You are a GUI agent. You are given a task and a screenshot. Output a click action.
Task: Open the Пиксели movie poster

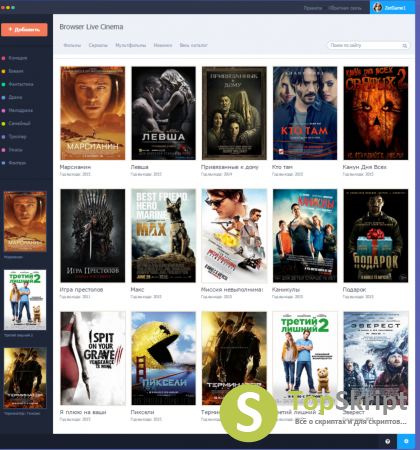[x=163, y=358]
